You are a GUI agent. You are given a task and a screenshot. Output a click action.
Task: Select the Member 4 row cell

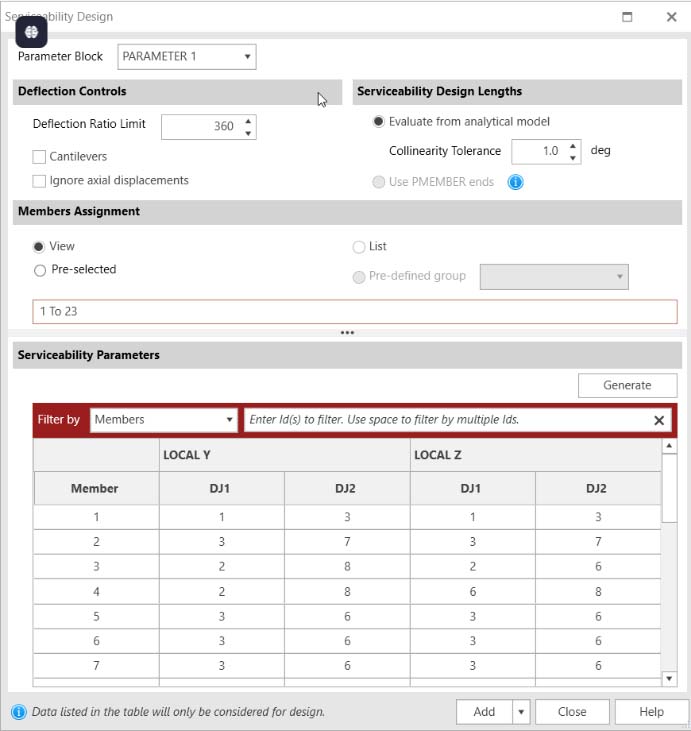click(96, 592)
